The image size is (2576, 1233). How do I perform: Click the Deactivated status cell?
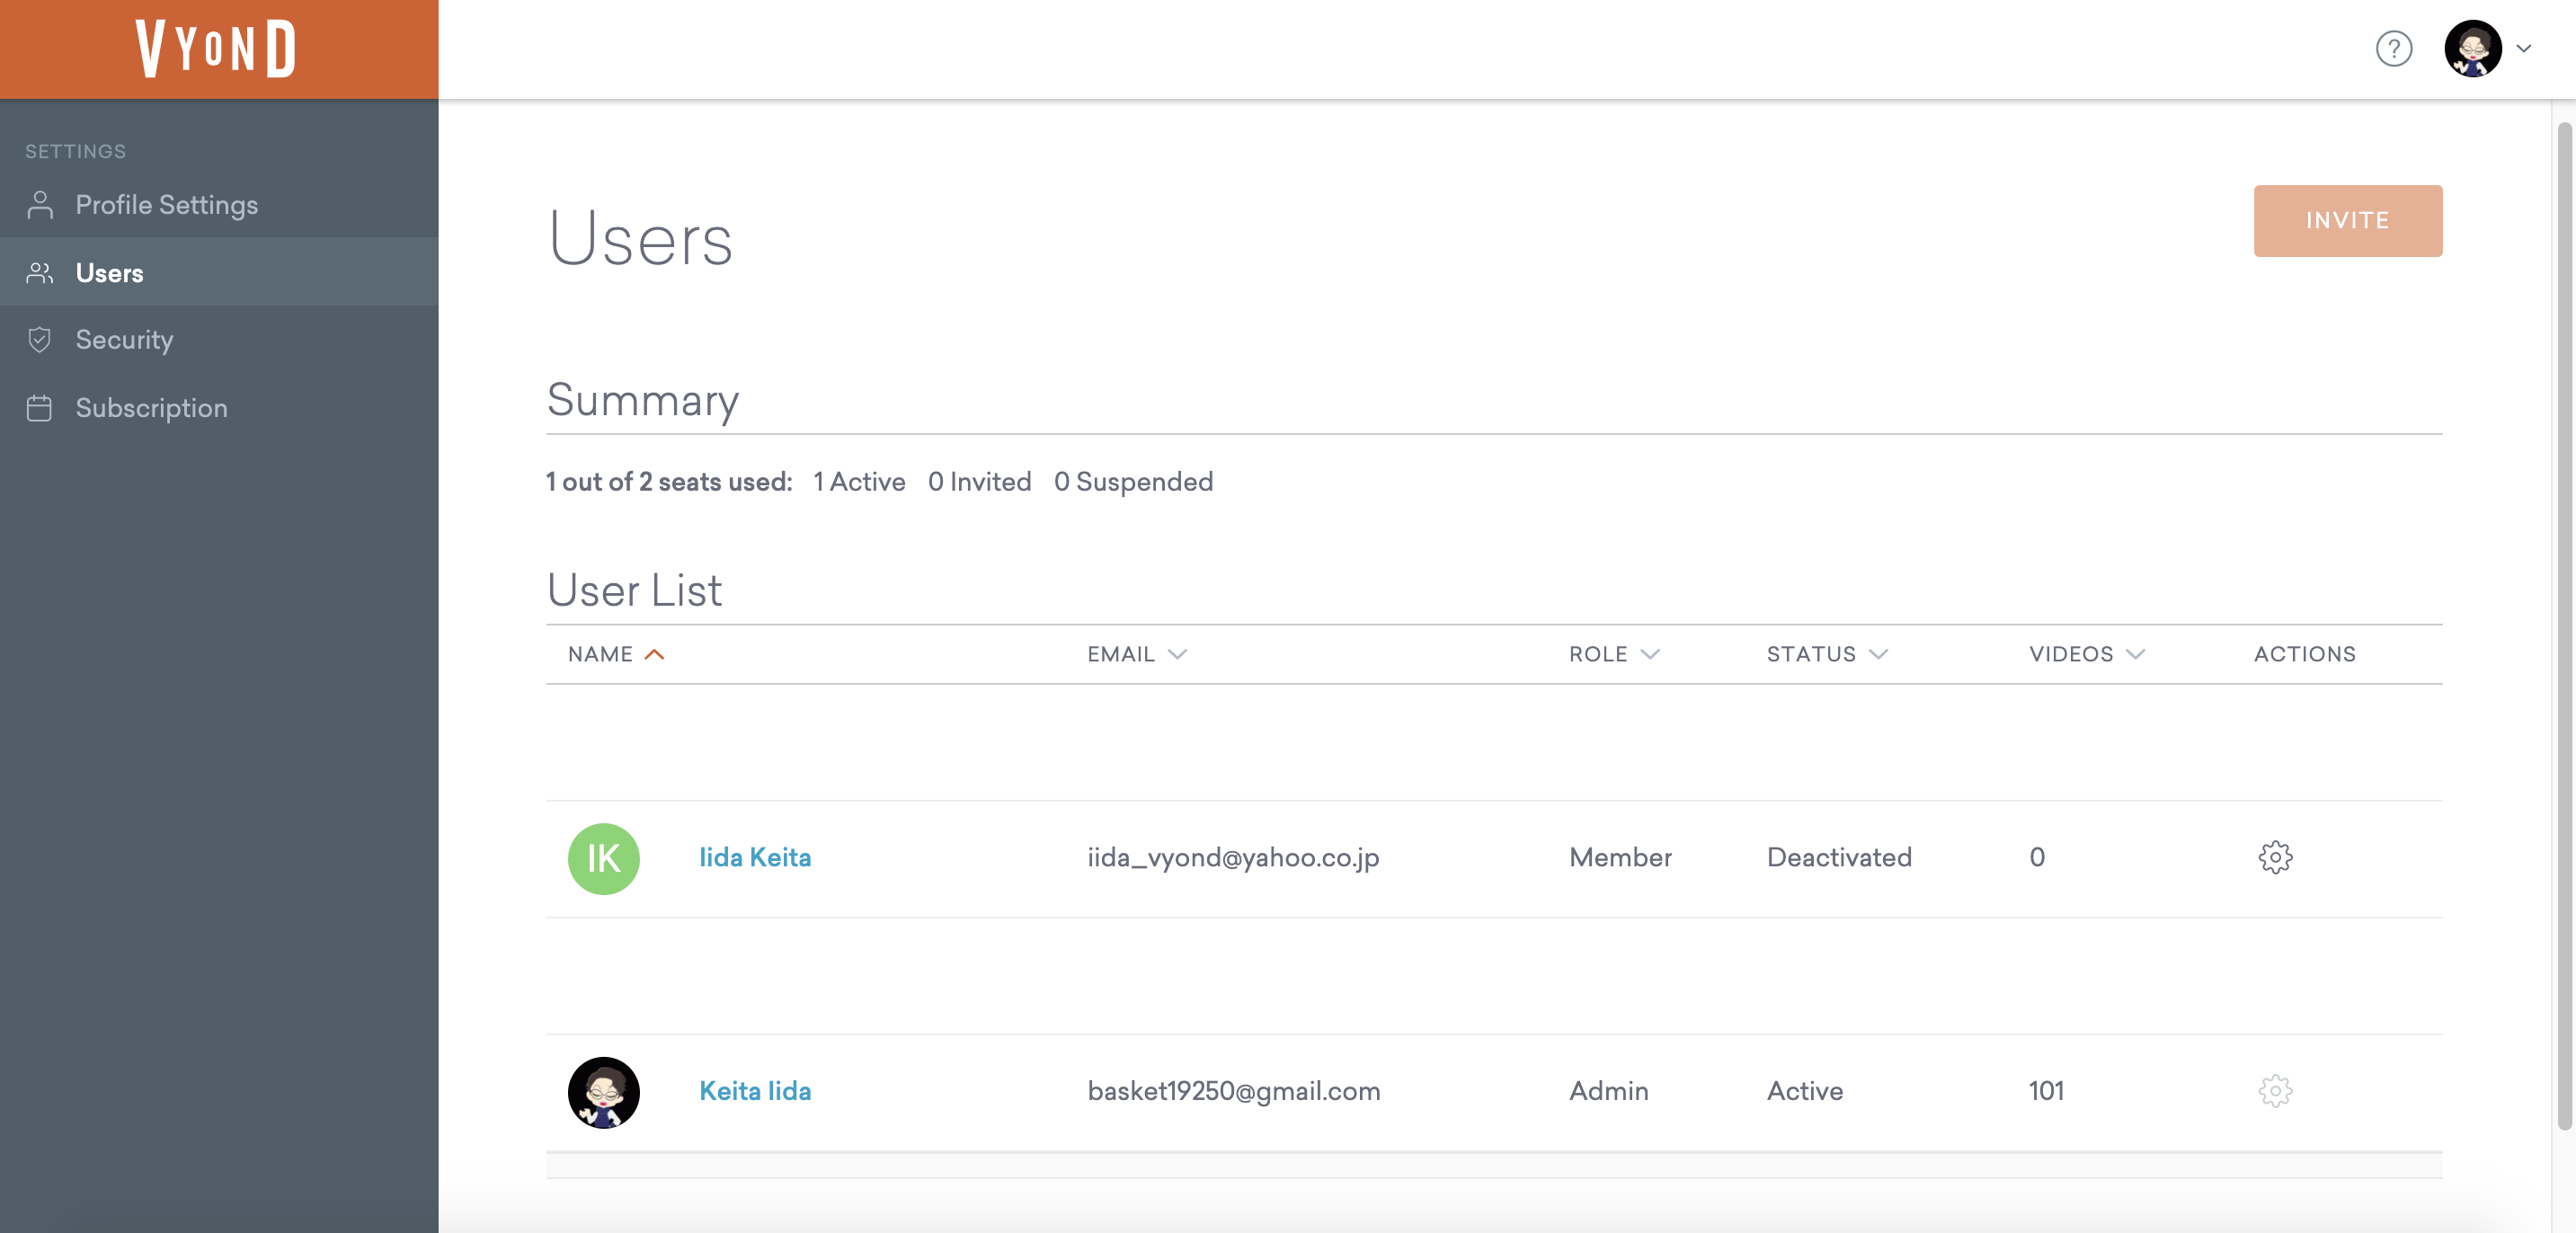click(x=1839, y=858)
